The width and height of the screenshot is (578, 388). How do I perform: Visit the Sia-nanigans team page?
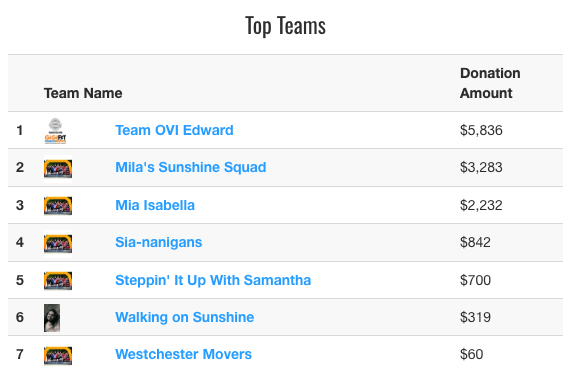(159, 242)
